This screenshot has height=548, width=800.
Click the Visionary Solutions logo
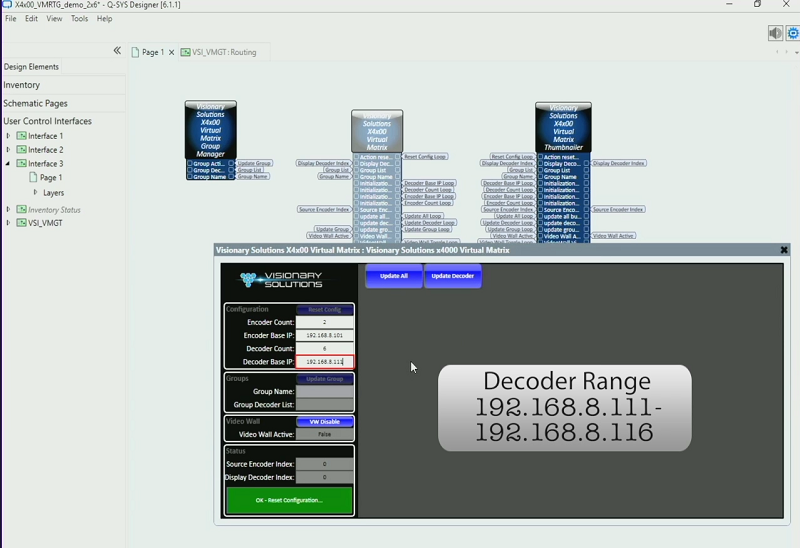(x=281, y=280)
